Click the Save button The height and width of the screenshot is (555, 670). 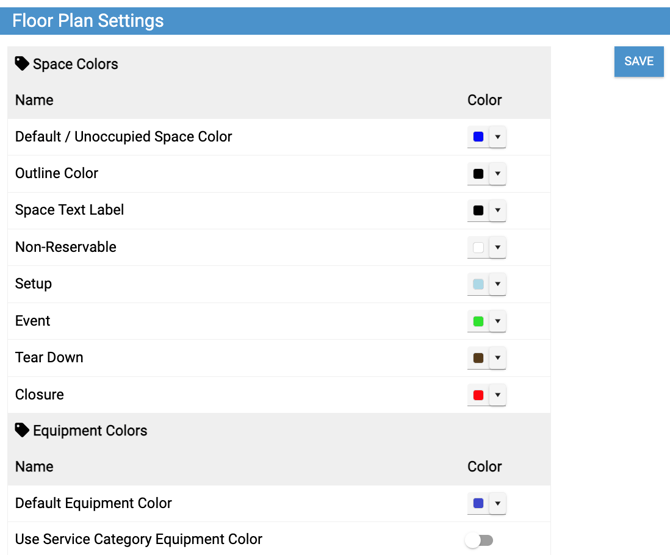638,61
